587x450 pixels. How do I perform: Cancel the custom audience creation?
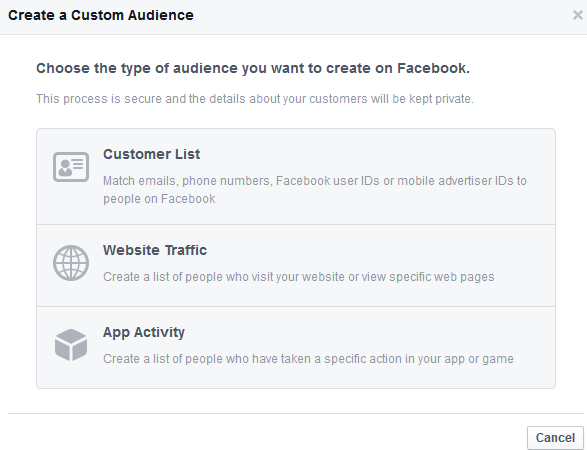555,438
